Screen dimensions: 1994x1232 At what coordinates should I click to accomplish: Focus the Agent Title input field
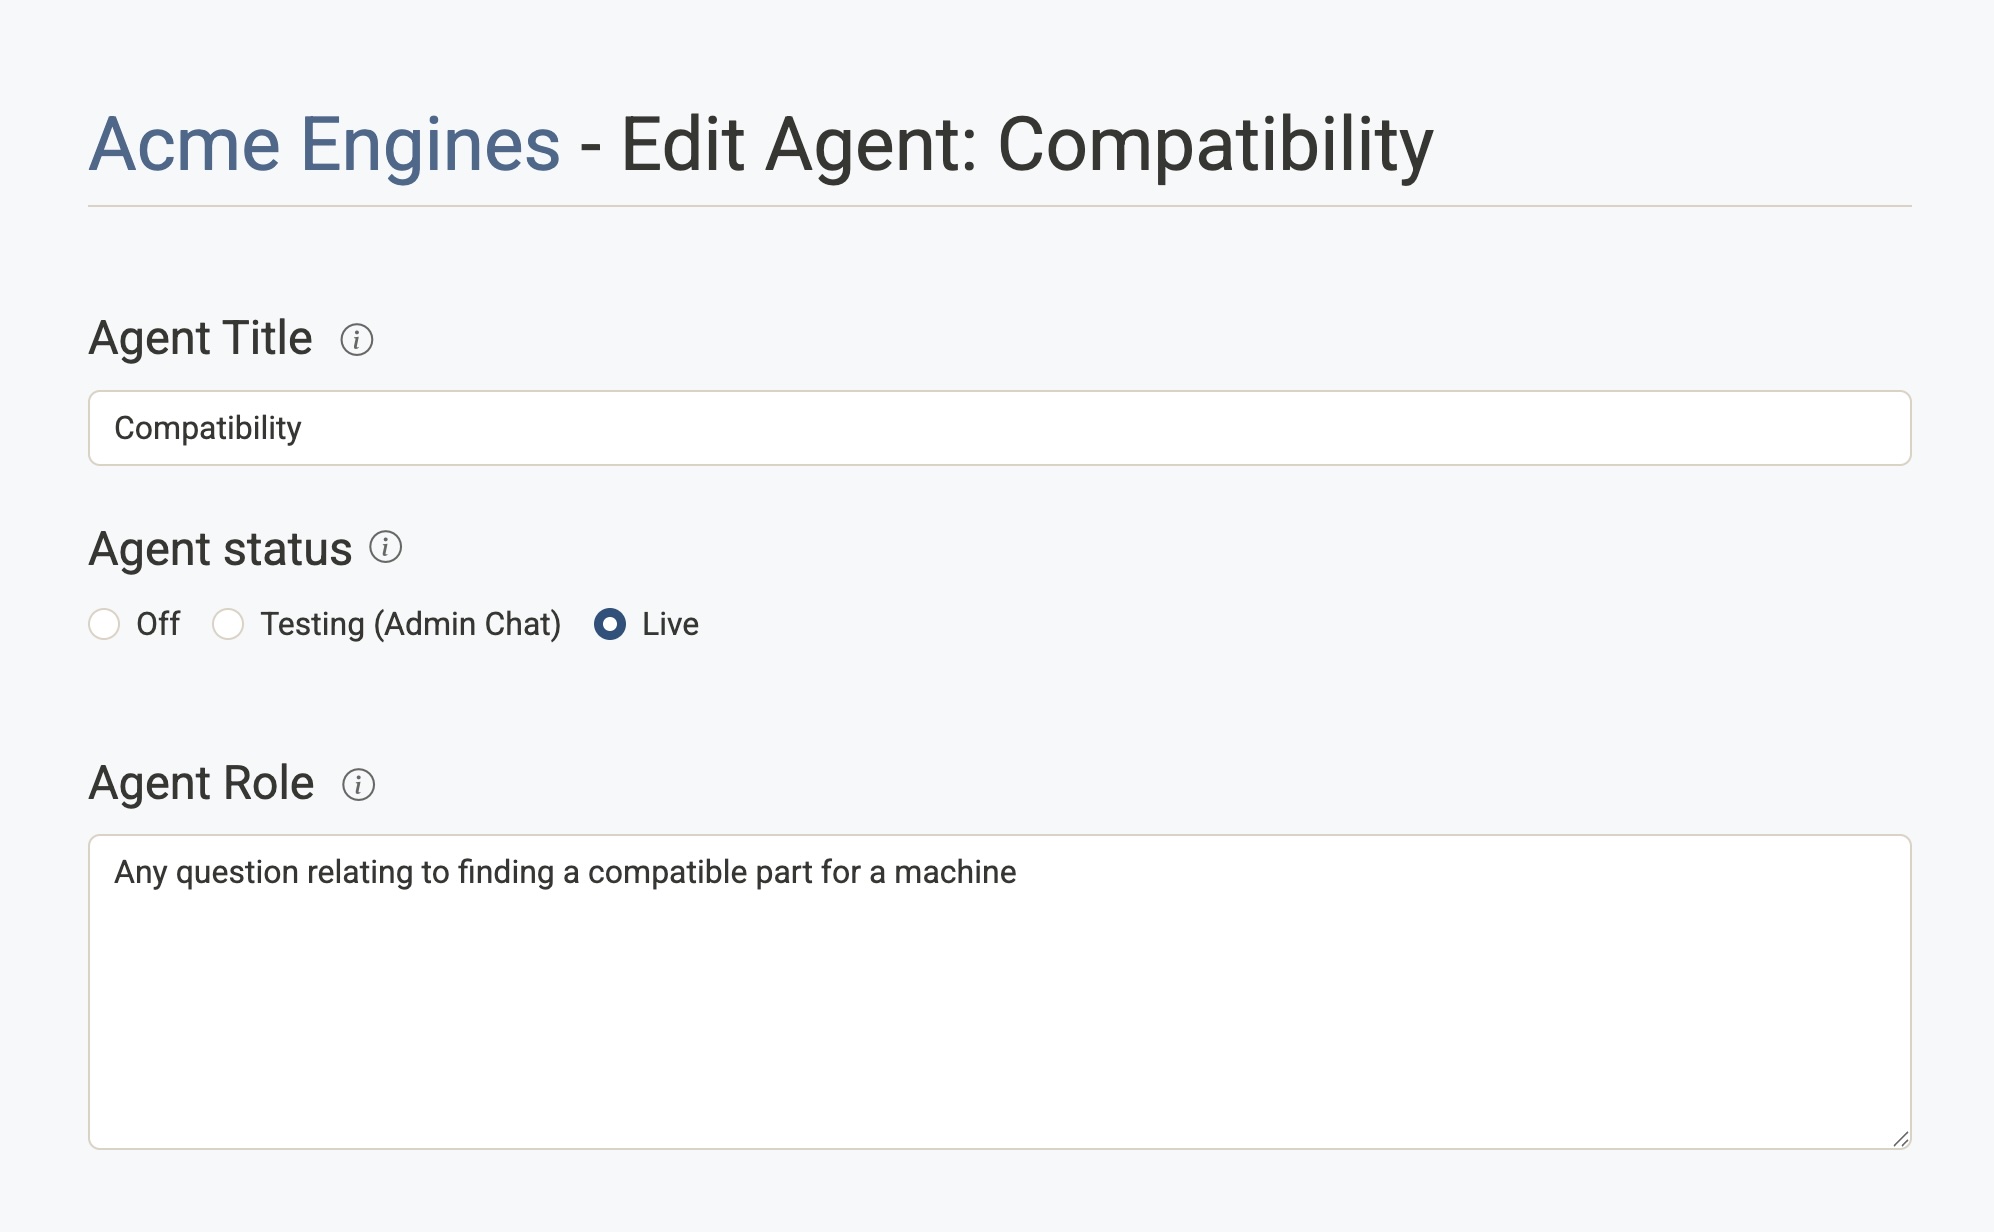coord(1000,428)
